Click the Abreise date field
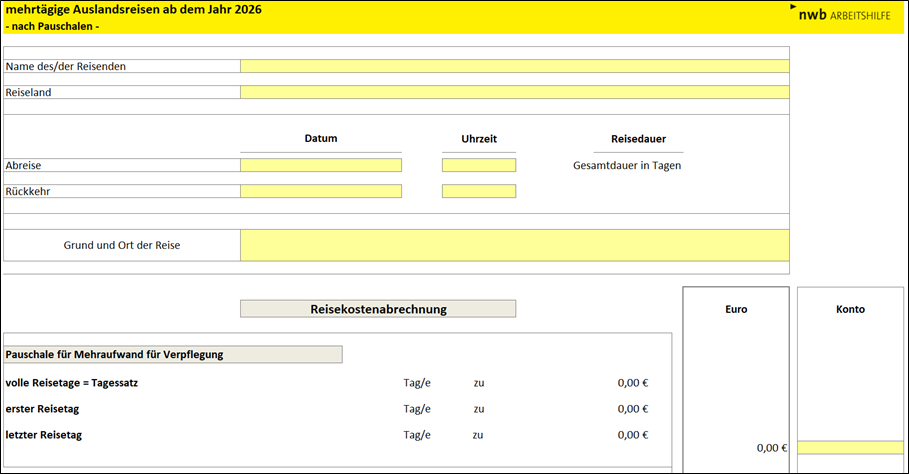 tap(321, 165)
